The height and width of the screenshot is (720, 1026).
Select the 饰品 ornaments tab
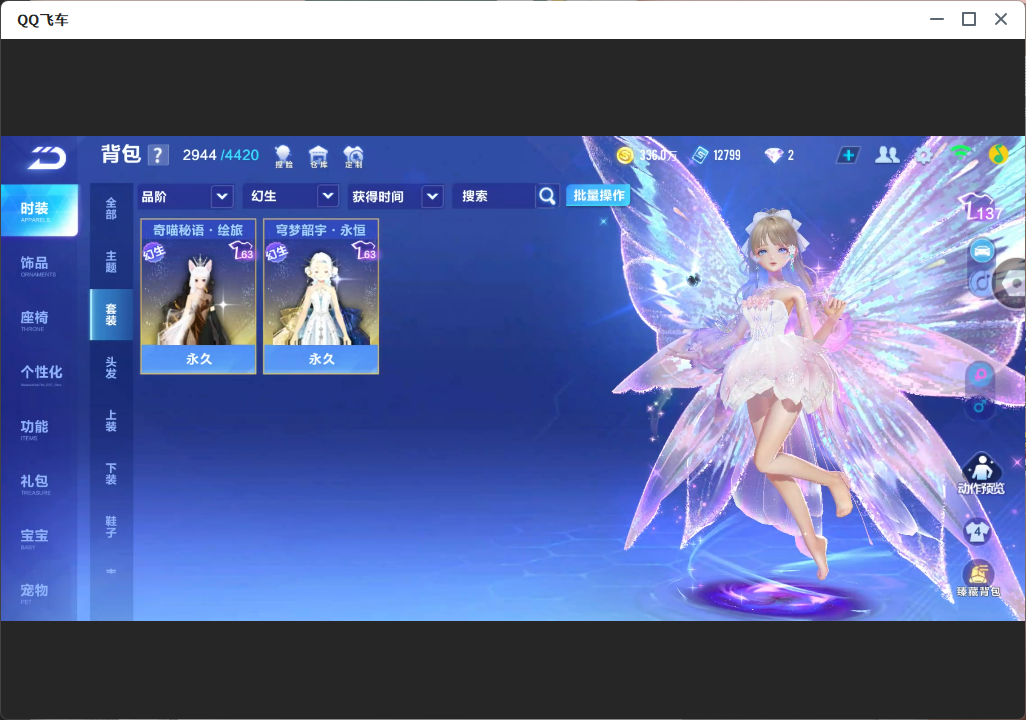(39, 265)
